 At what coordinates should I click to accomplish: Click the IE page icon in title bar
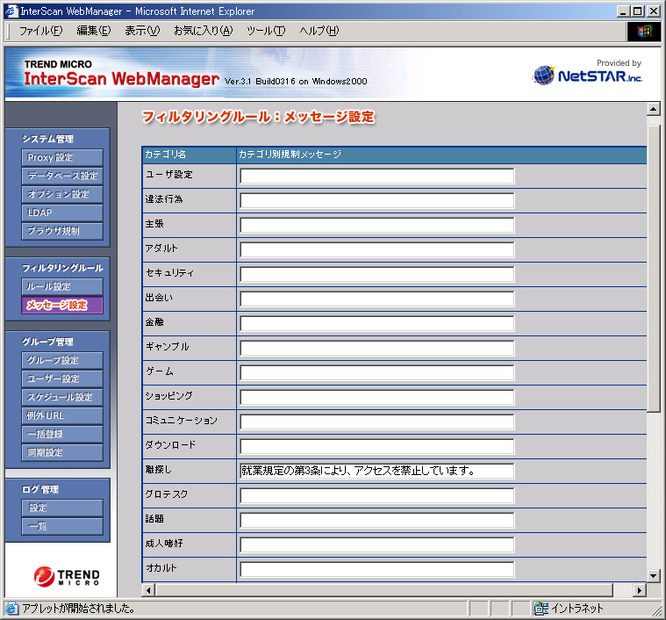(x=11, y=11)
